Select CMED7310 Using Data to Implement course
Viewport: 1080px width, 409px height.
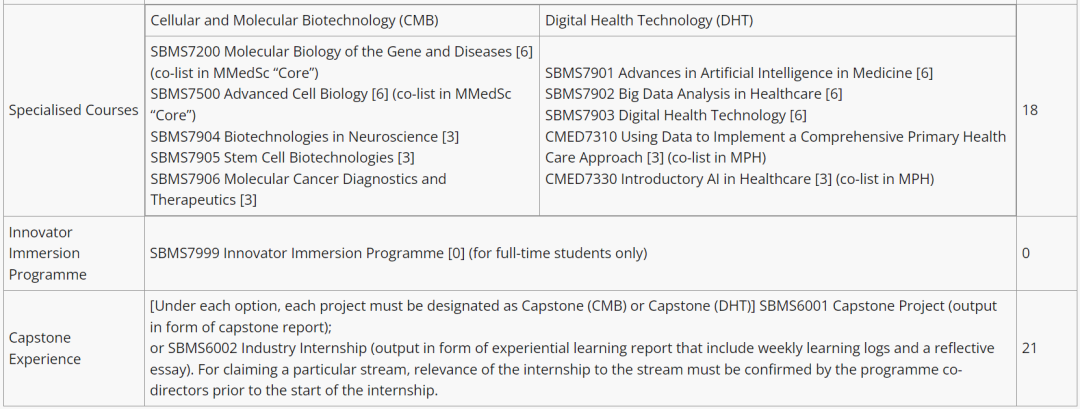tap(775, 137)
